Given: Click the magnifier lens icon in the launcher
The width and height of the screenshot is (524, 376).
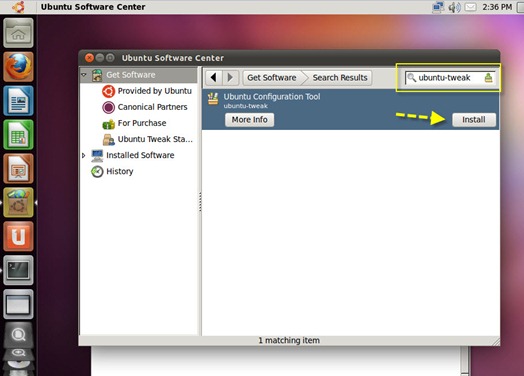Looking at the screenshot, I should pyautogui.click(x=18, y=334).
